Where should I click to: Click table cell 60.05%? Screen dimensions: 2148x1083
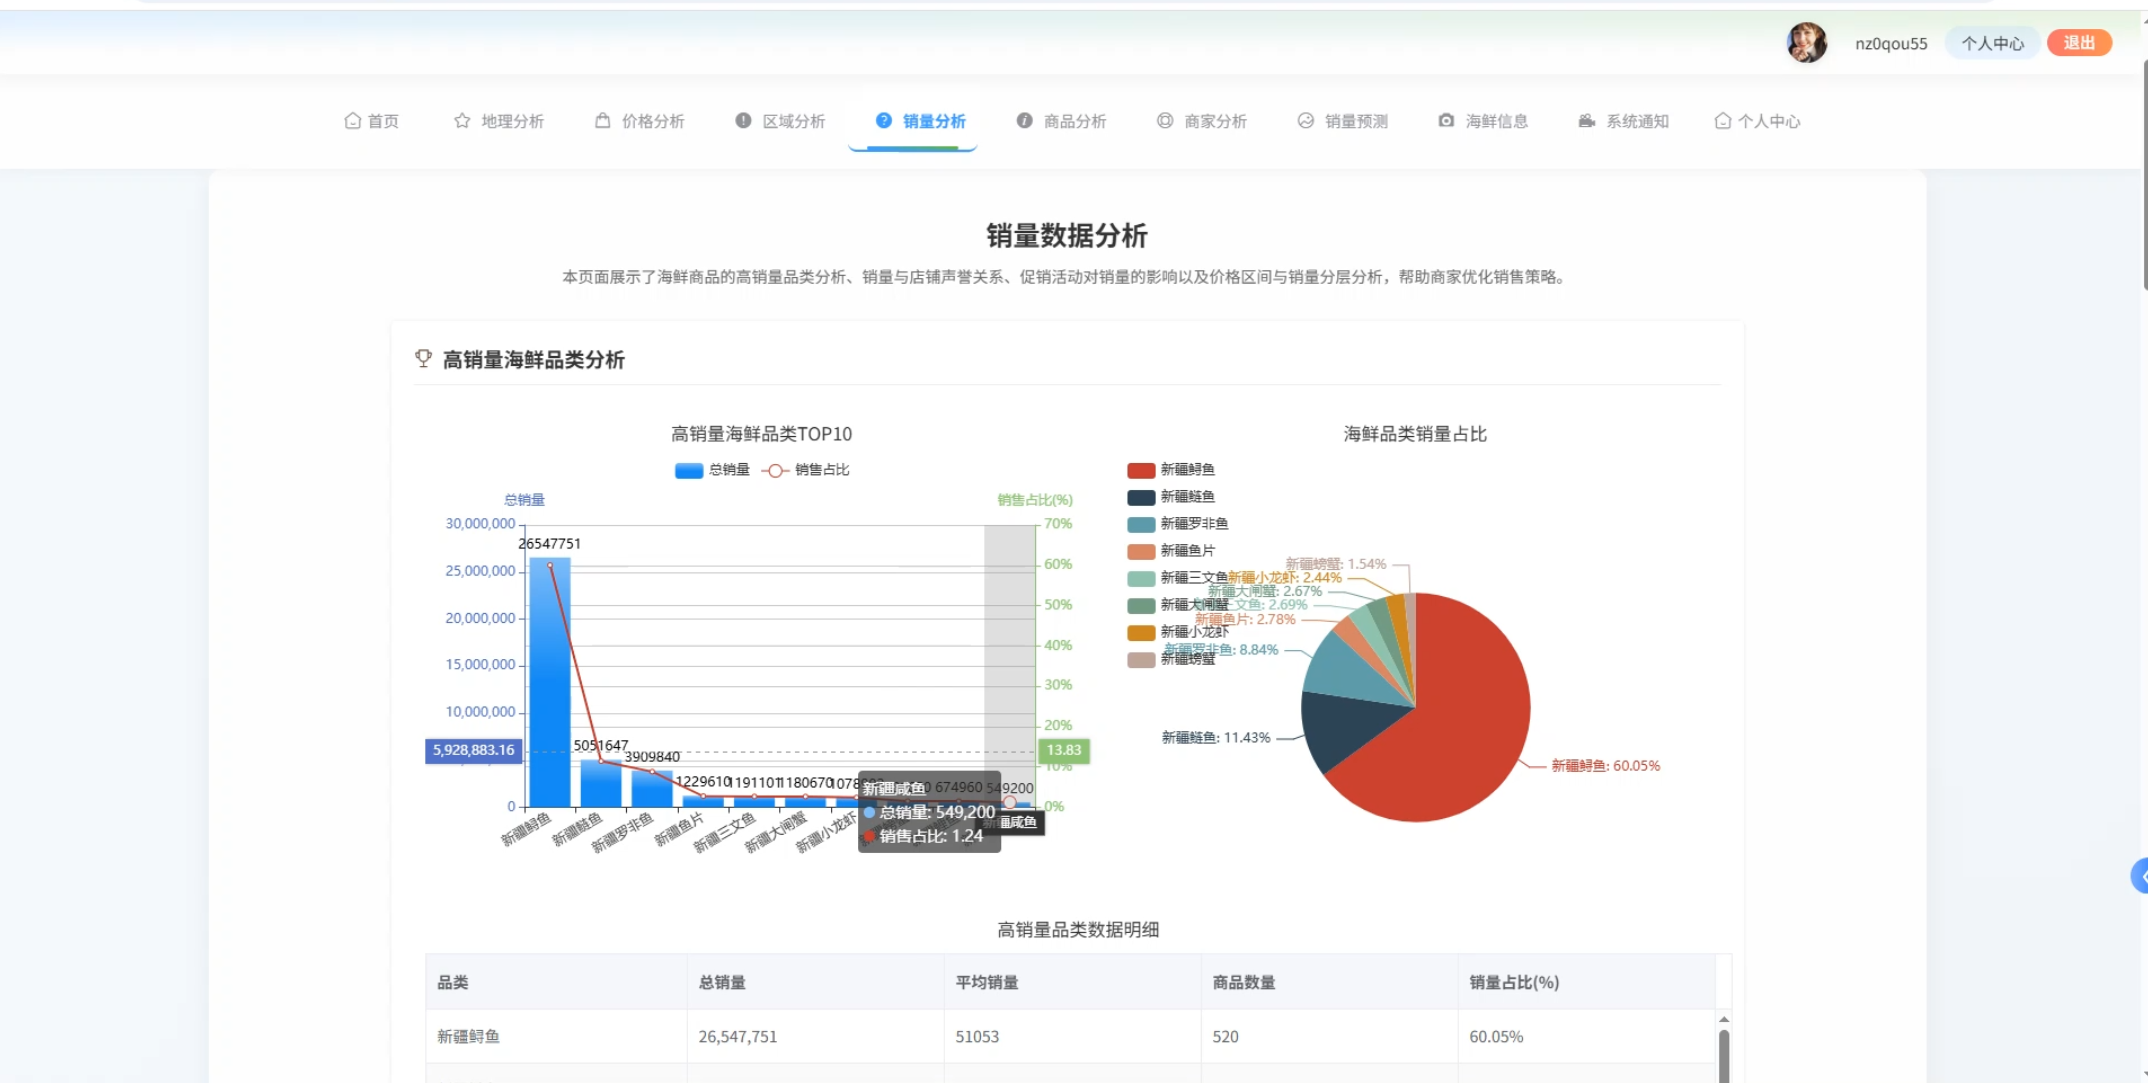1586,1036
